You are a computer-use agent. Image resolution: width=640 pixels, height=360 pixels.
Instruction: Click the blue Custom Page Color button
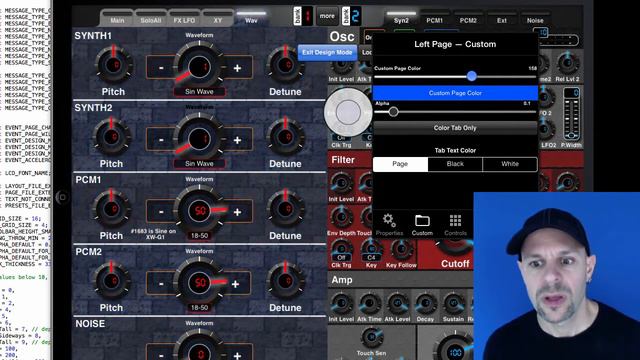click(455, 93)
